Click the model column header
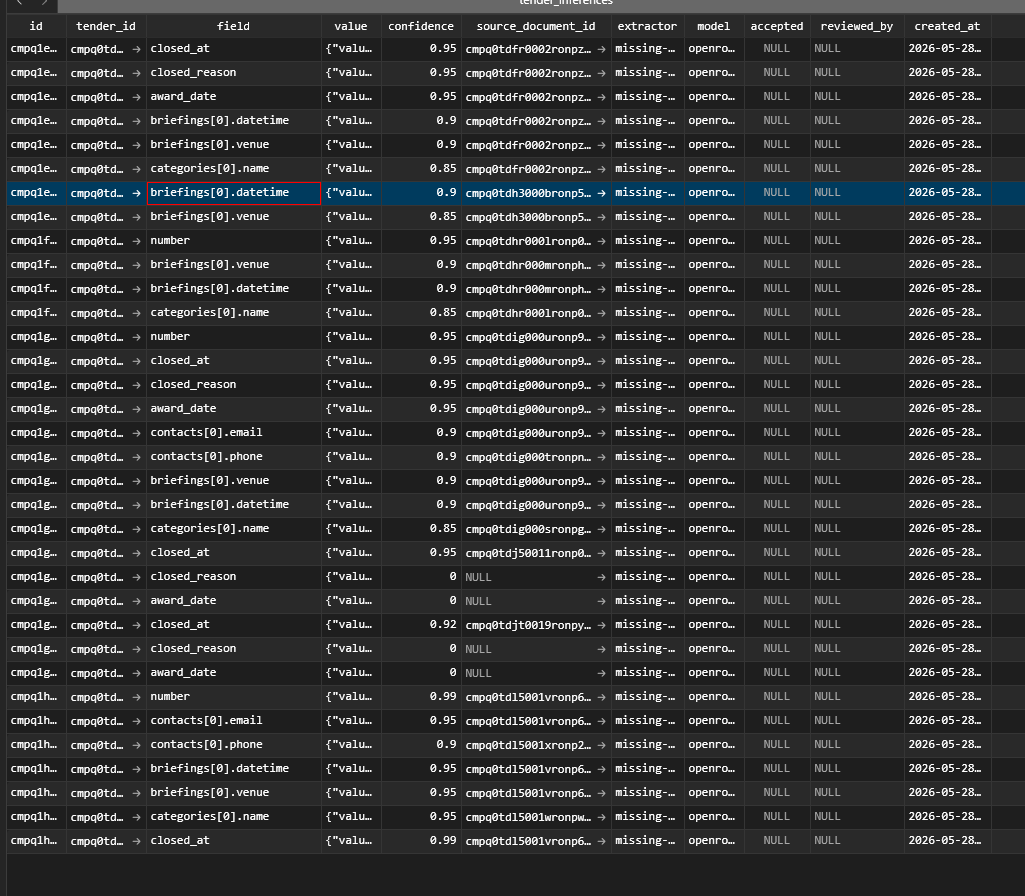 click(713, 26)
